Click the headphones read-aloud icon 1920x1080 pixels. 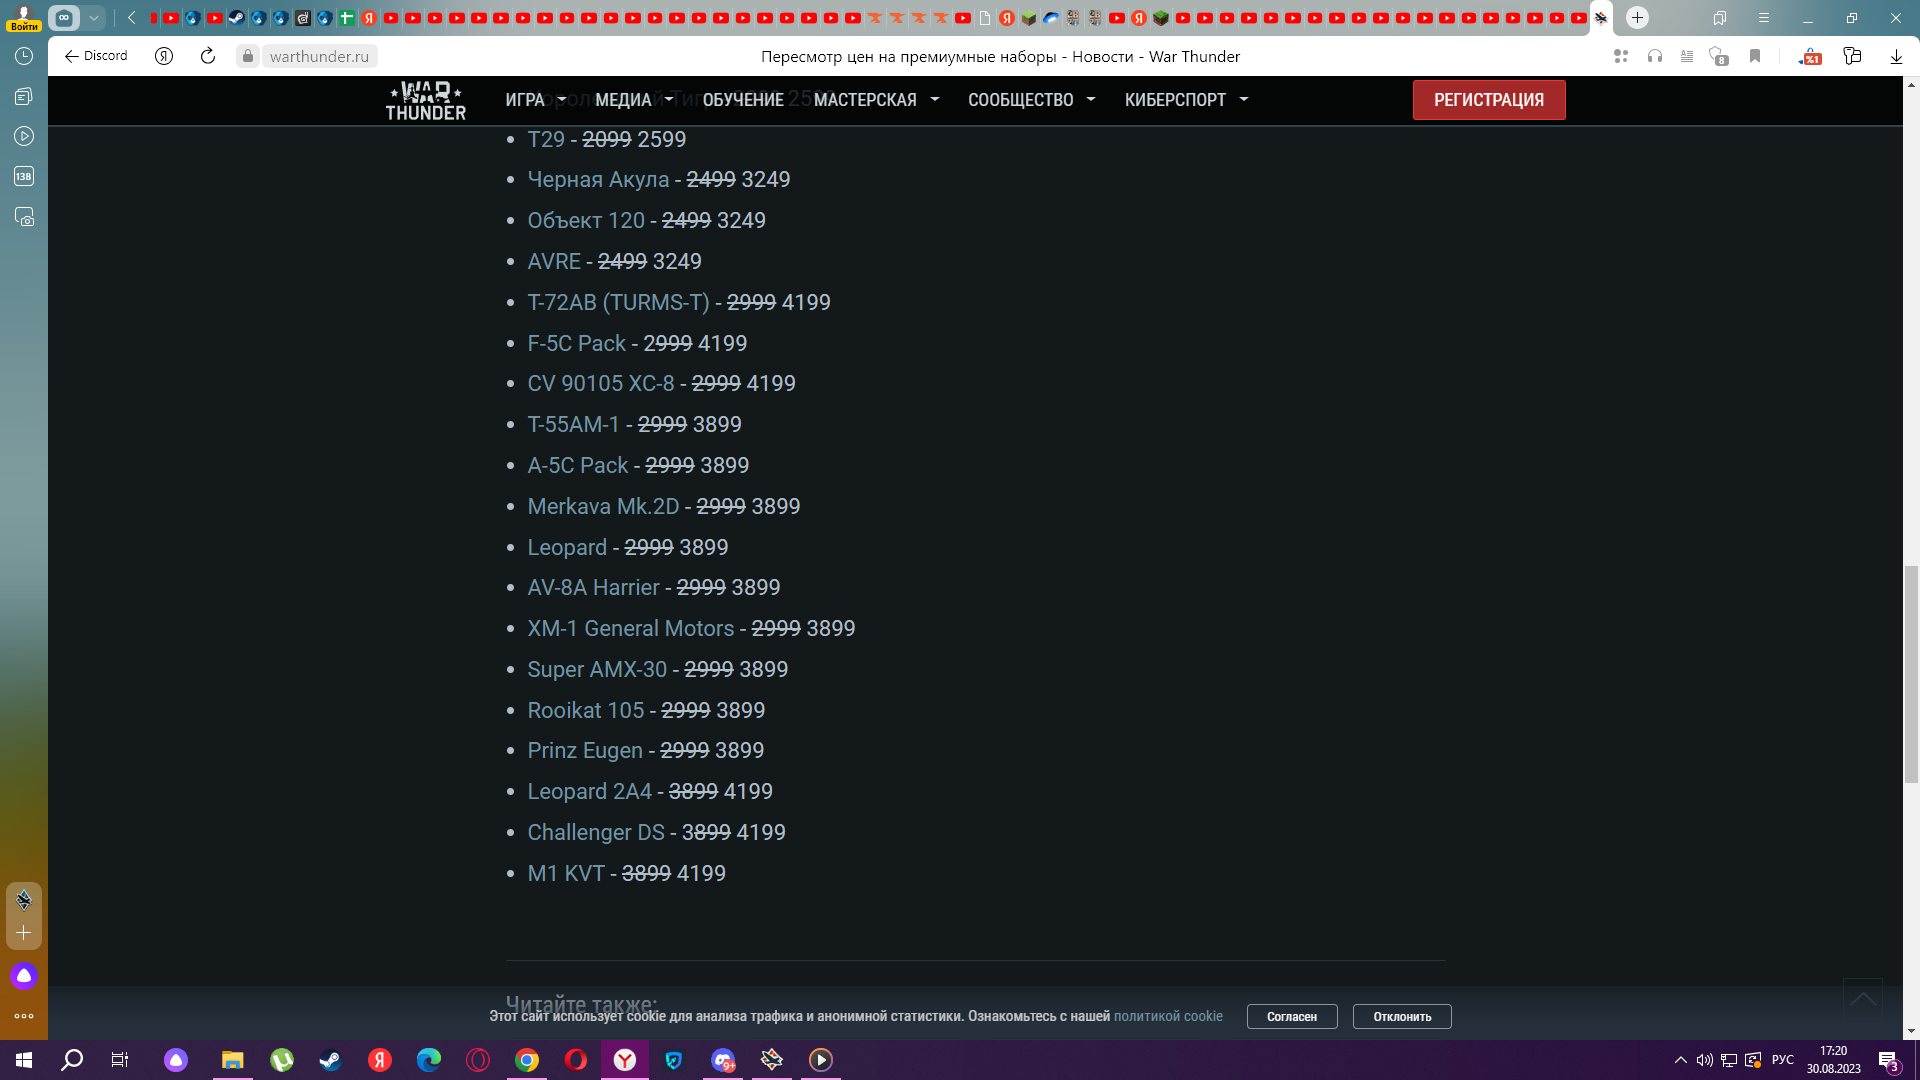click(x=1655, y=56)
